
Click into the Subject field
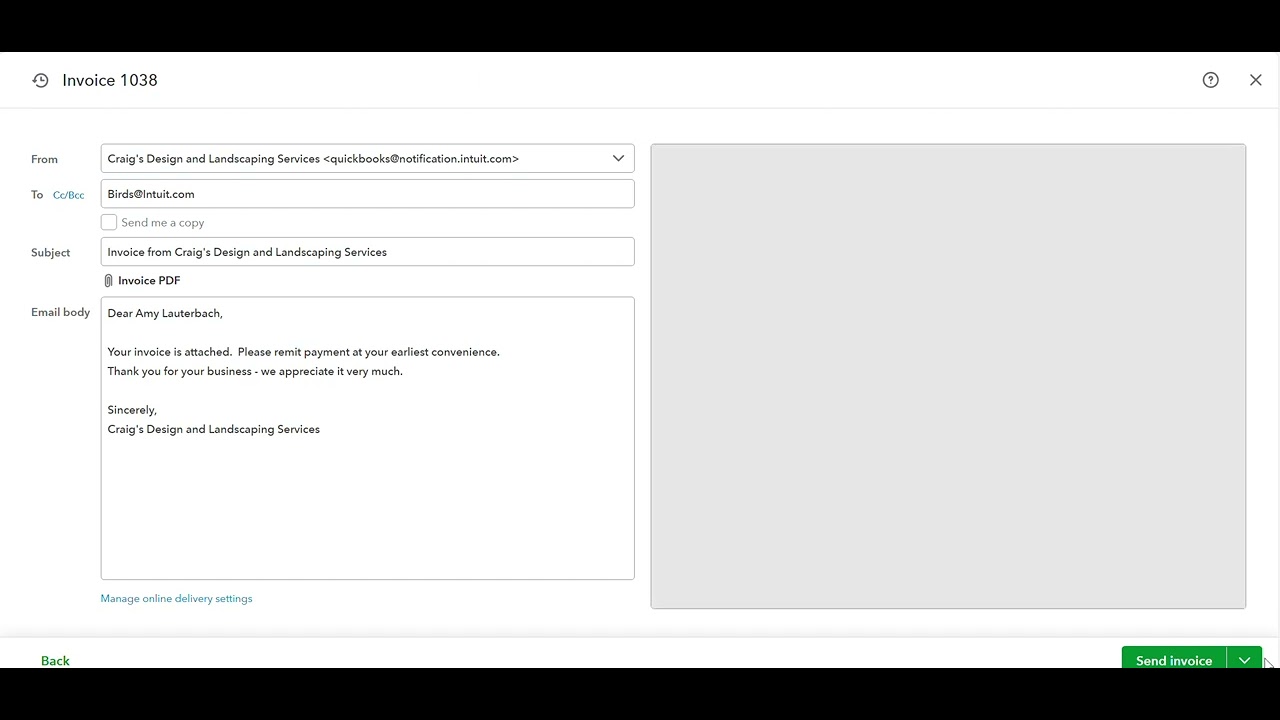click(x=367, y=252)
